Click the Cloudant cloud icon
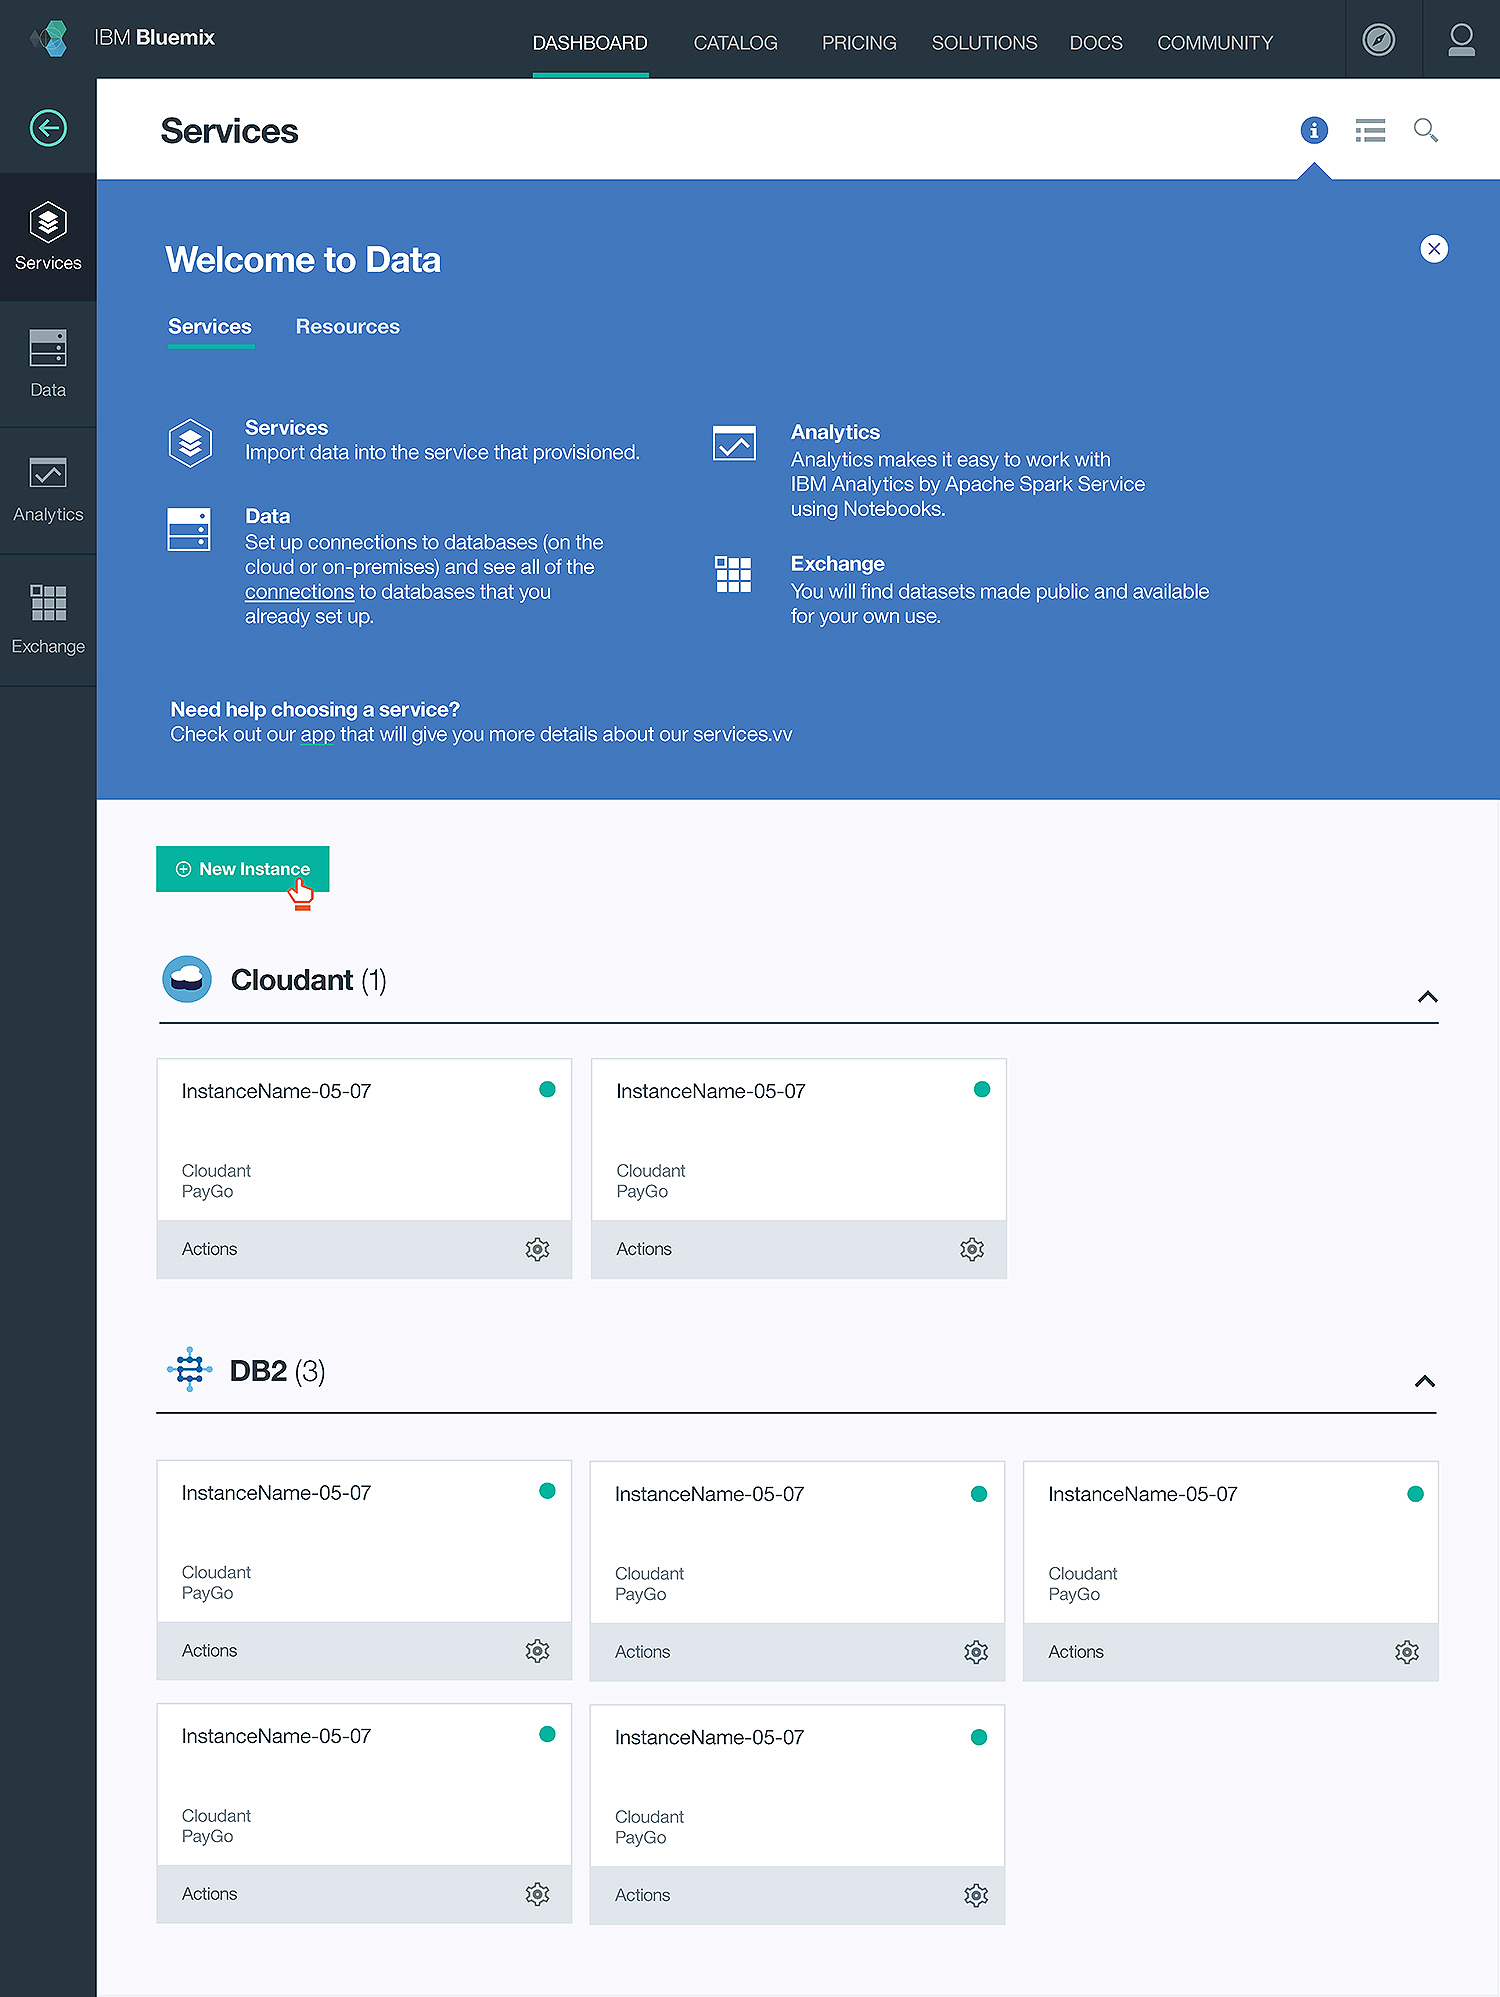The width and height of the screenshot is (1500, 1997). click(187, 979)
